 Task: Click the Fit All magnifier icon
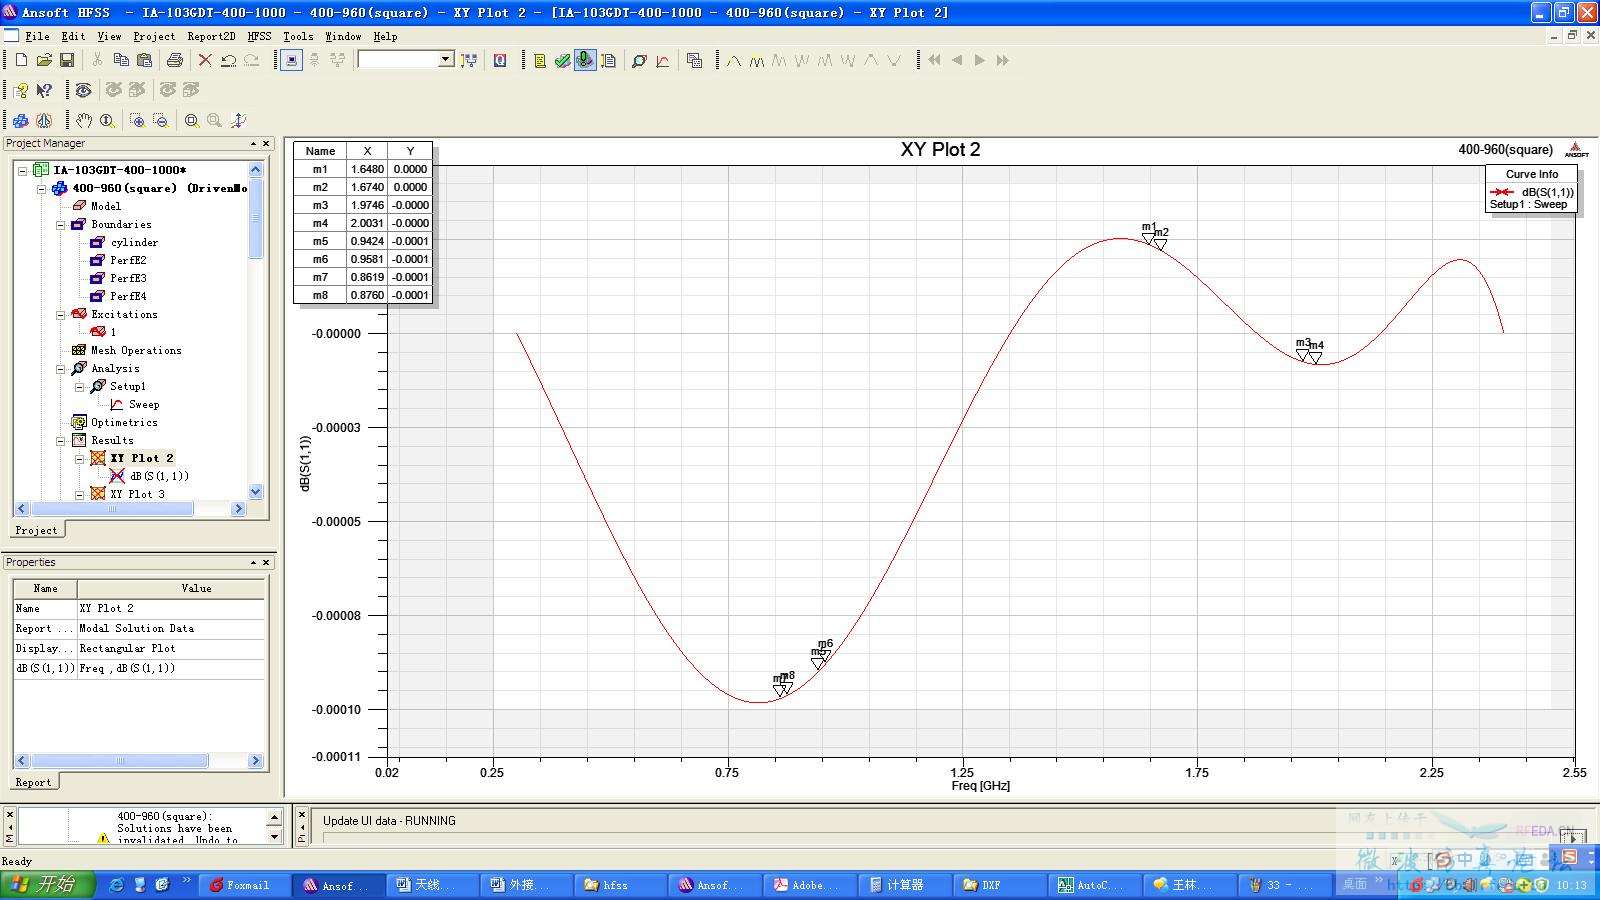[x=191, y=120]
